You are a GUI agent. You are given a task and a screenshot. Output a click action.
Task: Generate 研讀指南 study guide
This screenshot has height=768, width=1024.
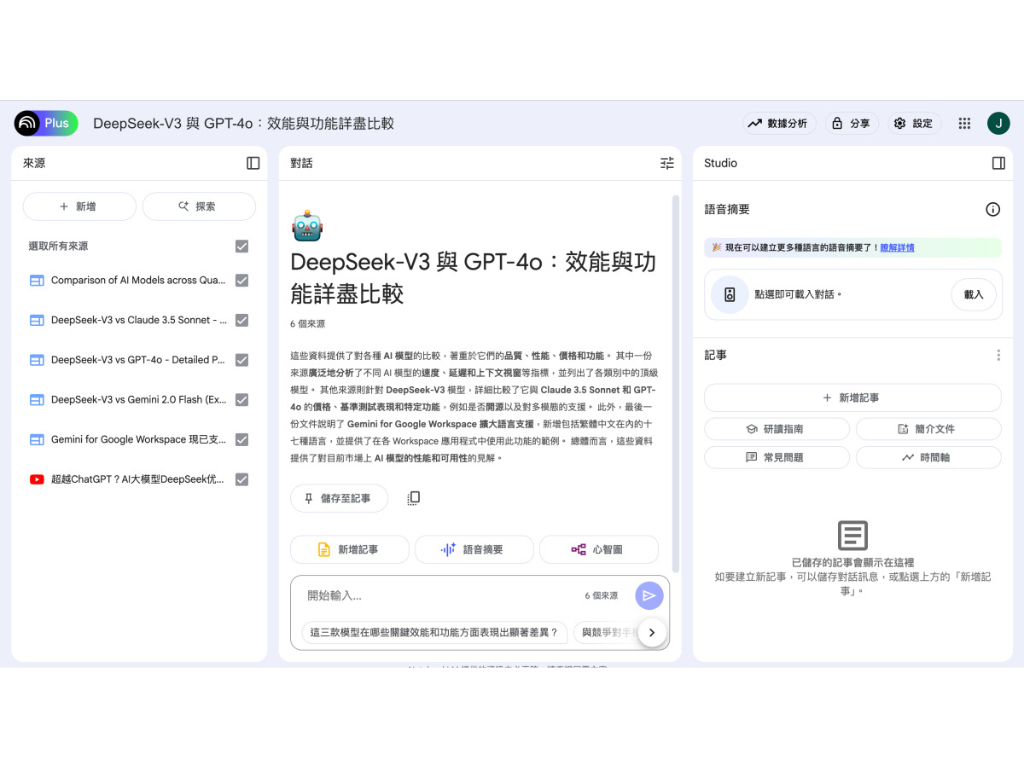point(776,429)
